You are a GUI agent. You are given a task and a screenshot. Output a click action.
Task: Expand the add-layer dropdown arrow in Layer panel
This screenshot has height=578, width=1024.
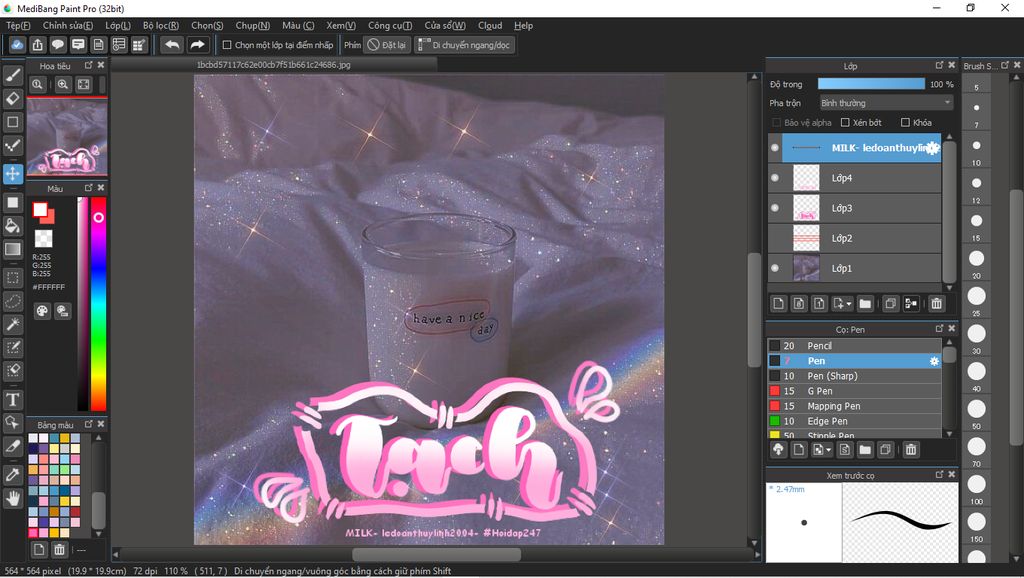click(849, 304)
